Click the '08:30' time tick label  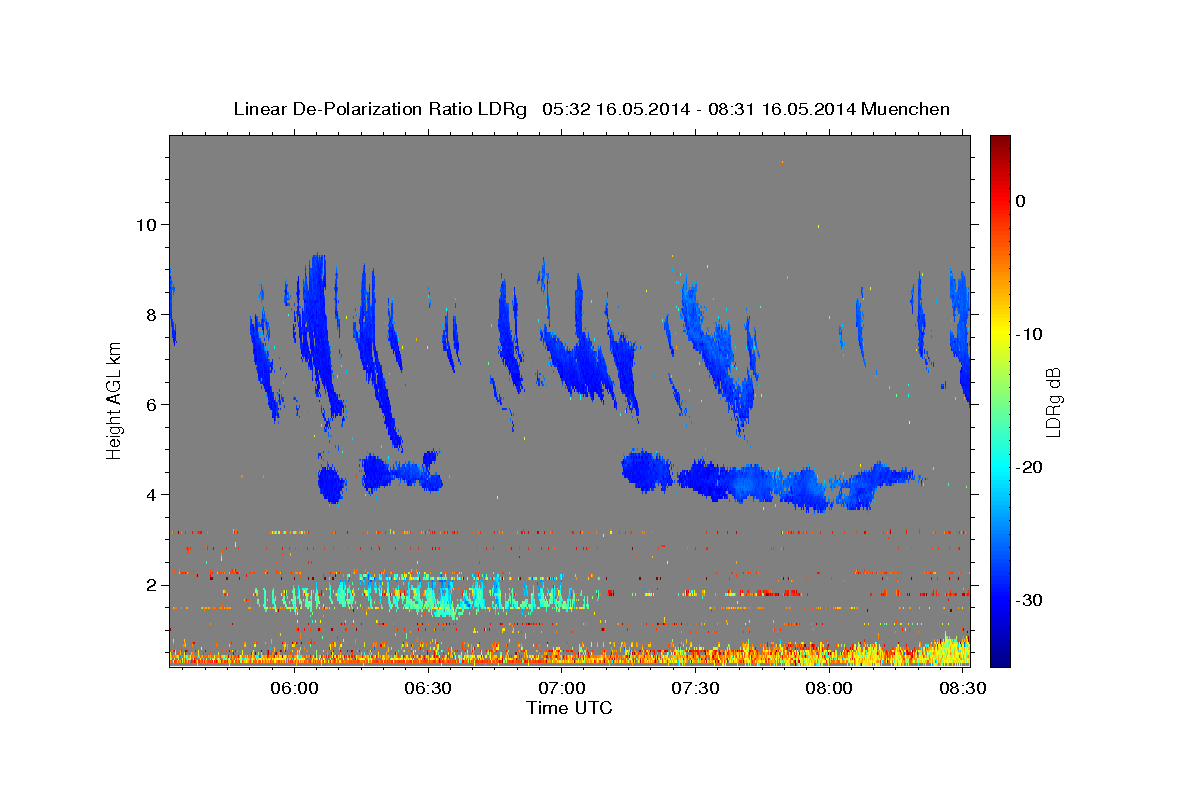click(x=962, y=689)
